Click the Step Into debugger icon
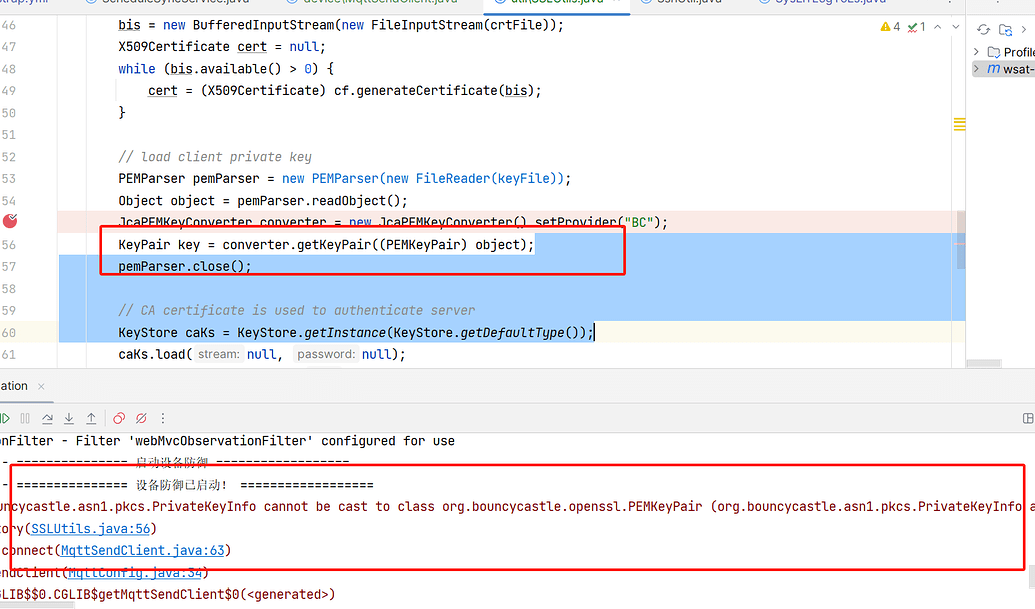Screen dimensions: 1035x609 [70, 418]
